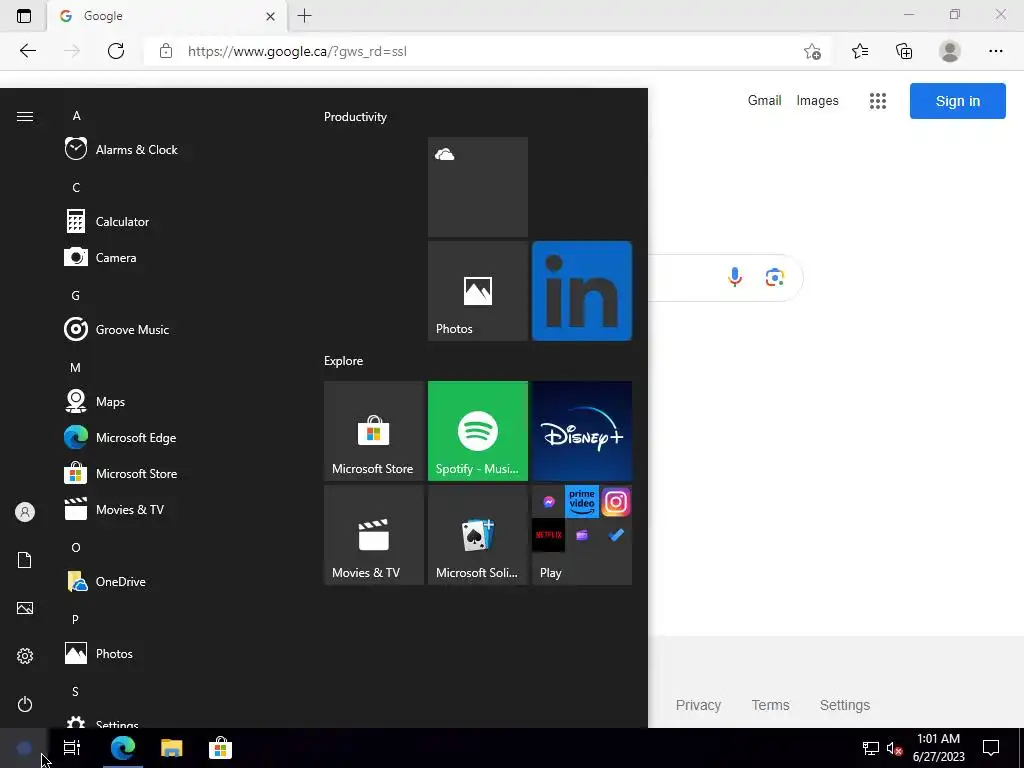Open the Edge profile avatar
Viewport: 1024px width, 768px height.
(950, 51)
